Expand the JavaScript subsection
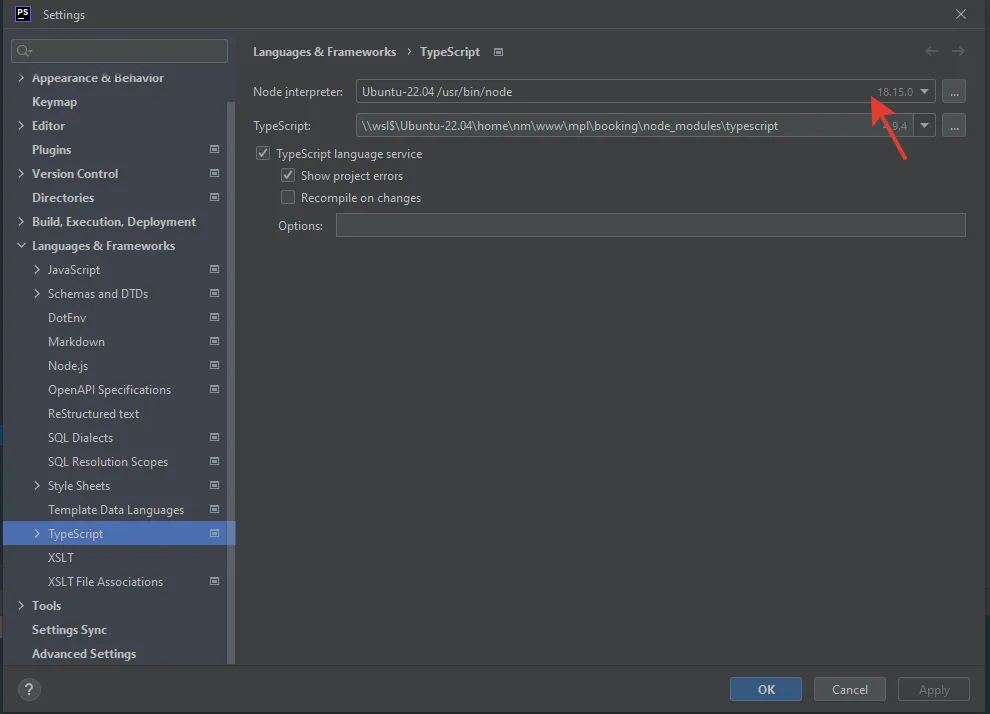This screenshot has width=990, height=714. tap(37, 270)
